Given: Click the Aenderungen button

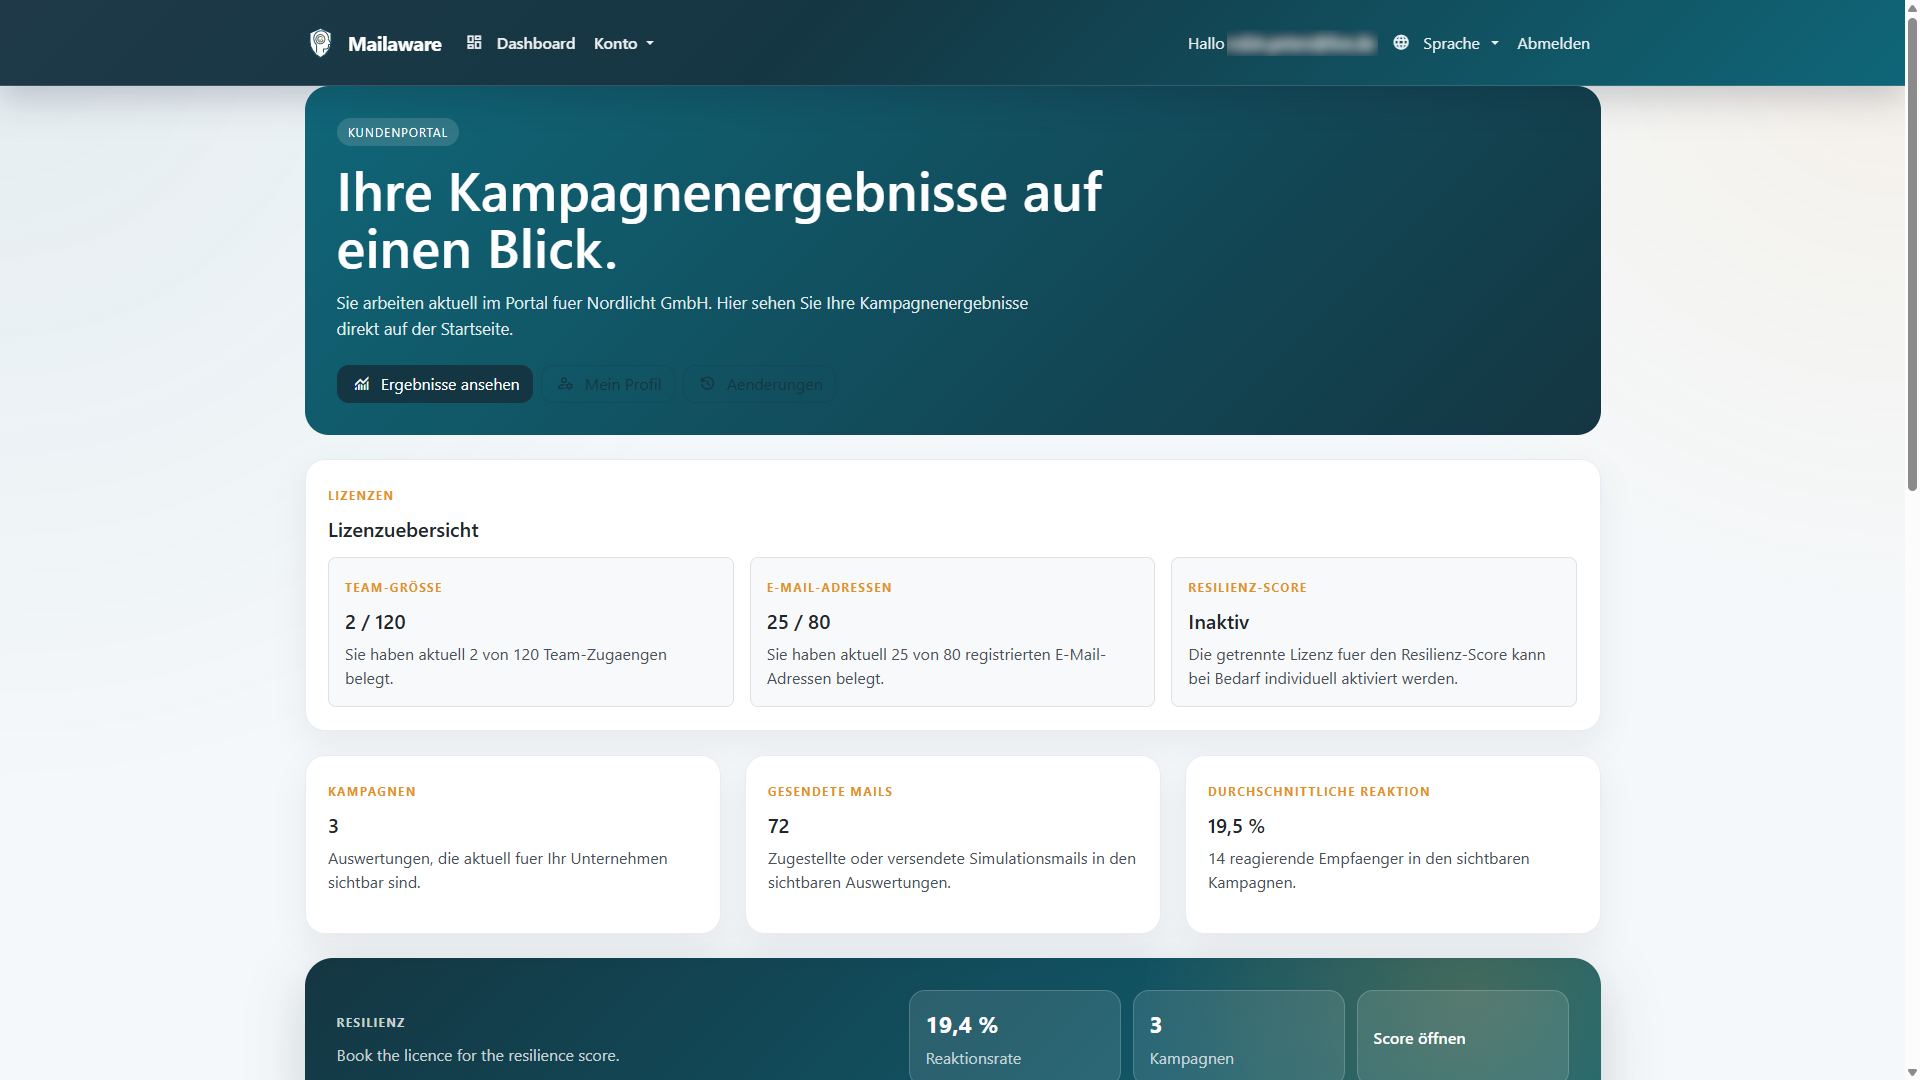Looking at the screenshot, I should click(761, 384).
